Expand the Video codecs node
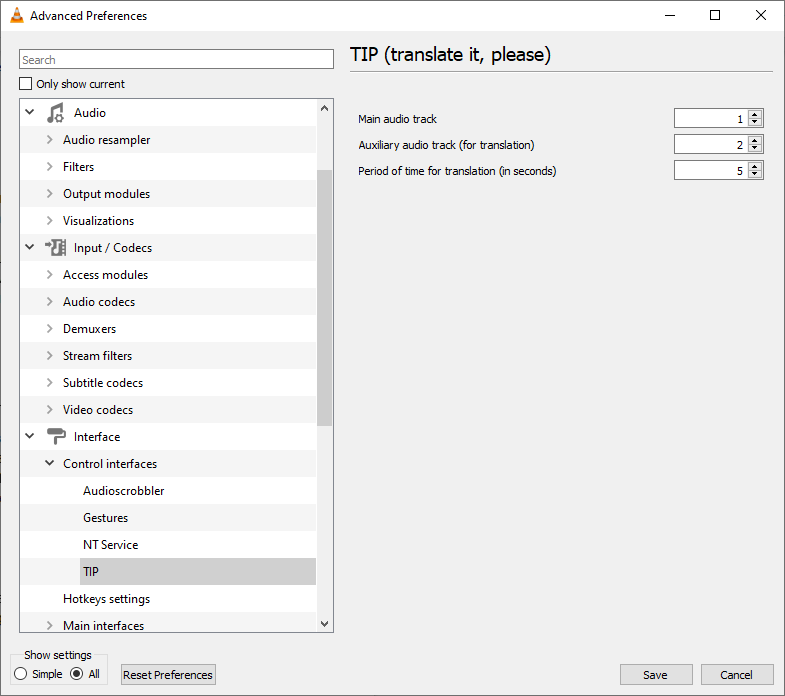 point(50,410)
